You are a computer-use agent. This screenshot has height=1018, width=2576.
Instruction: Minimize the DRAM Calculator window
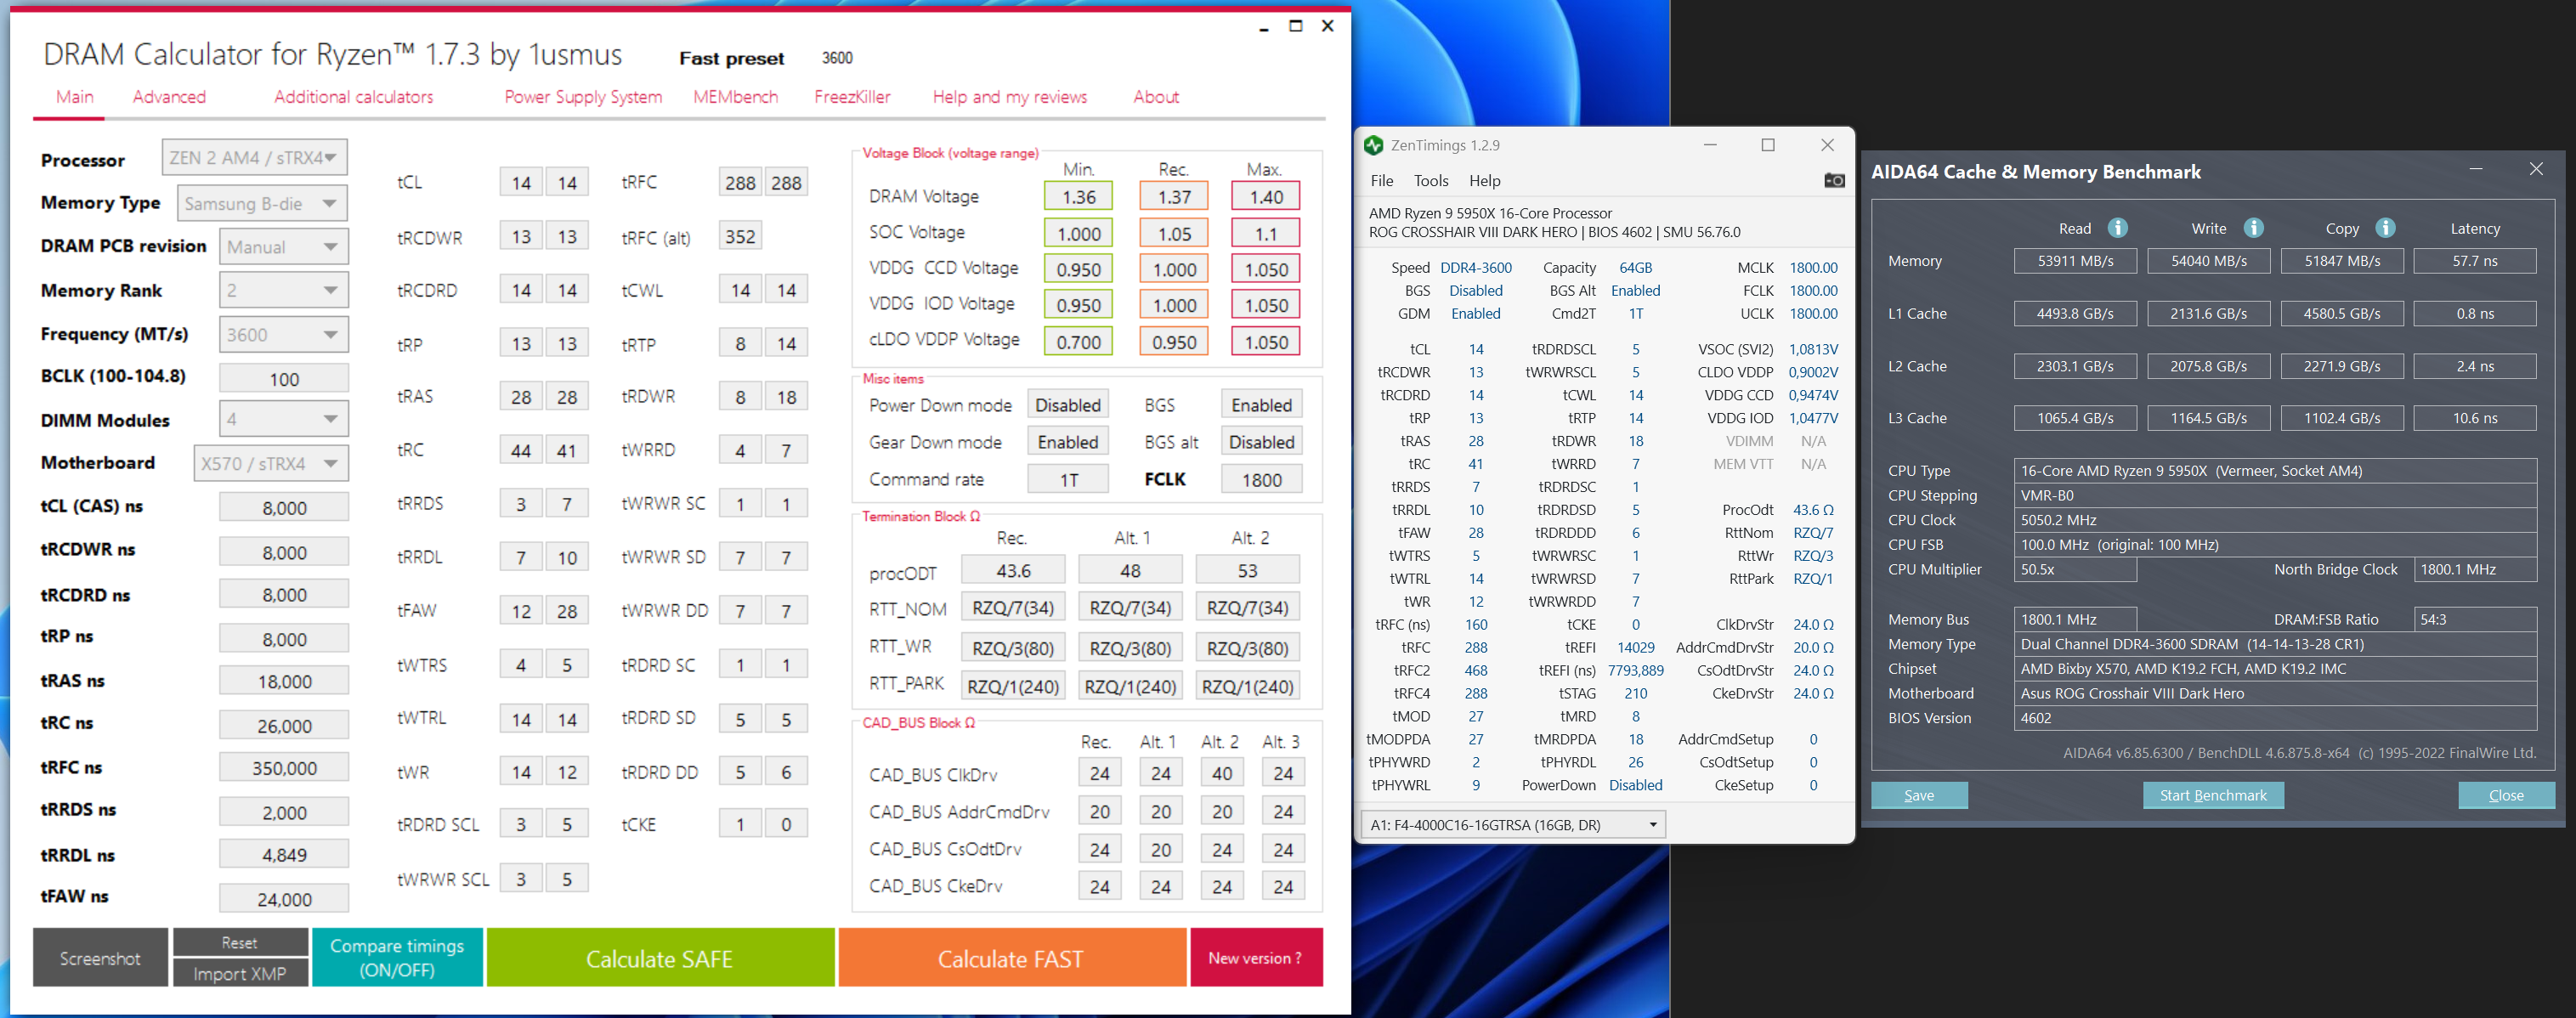point(1264,27)
